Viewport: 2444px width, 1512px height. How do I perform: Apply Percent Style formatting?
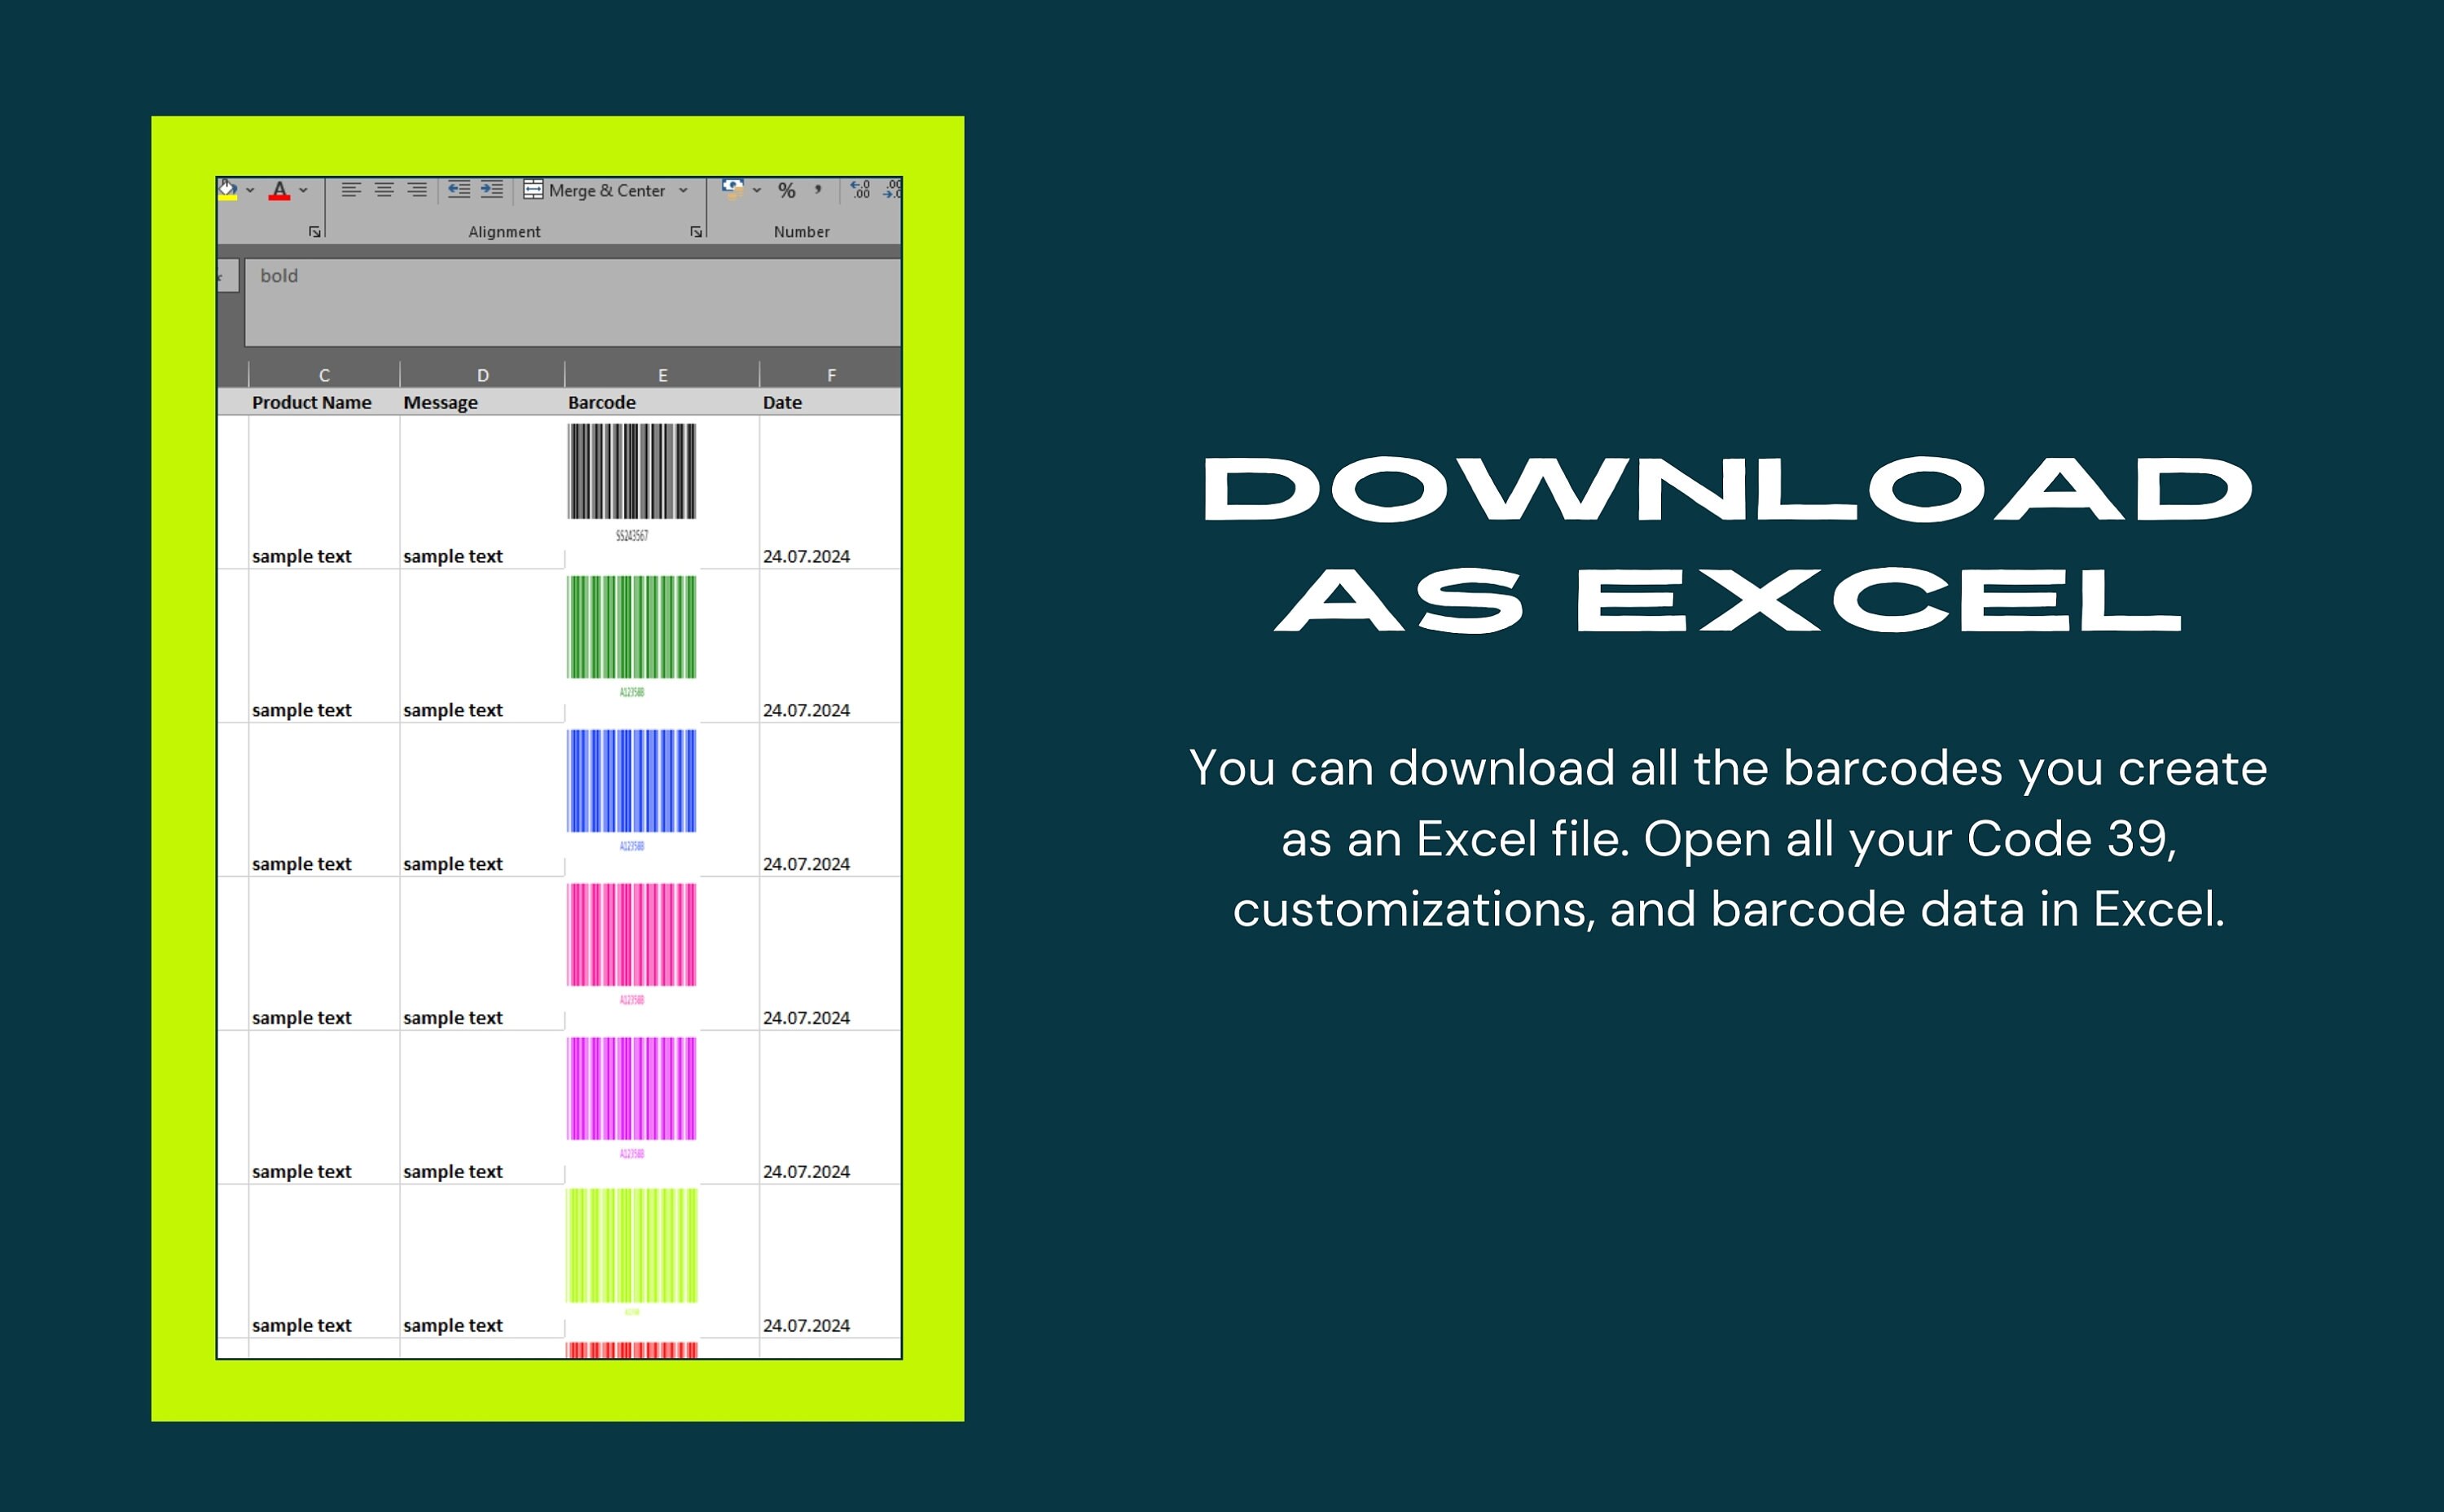pyautogui.click(x=787, y=190)
